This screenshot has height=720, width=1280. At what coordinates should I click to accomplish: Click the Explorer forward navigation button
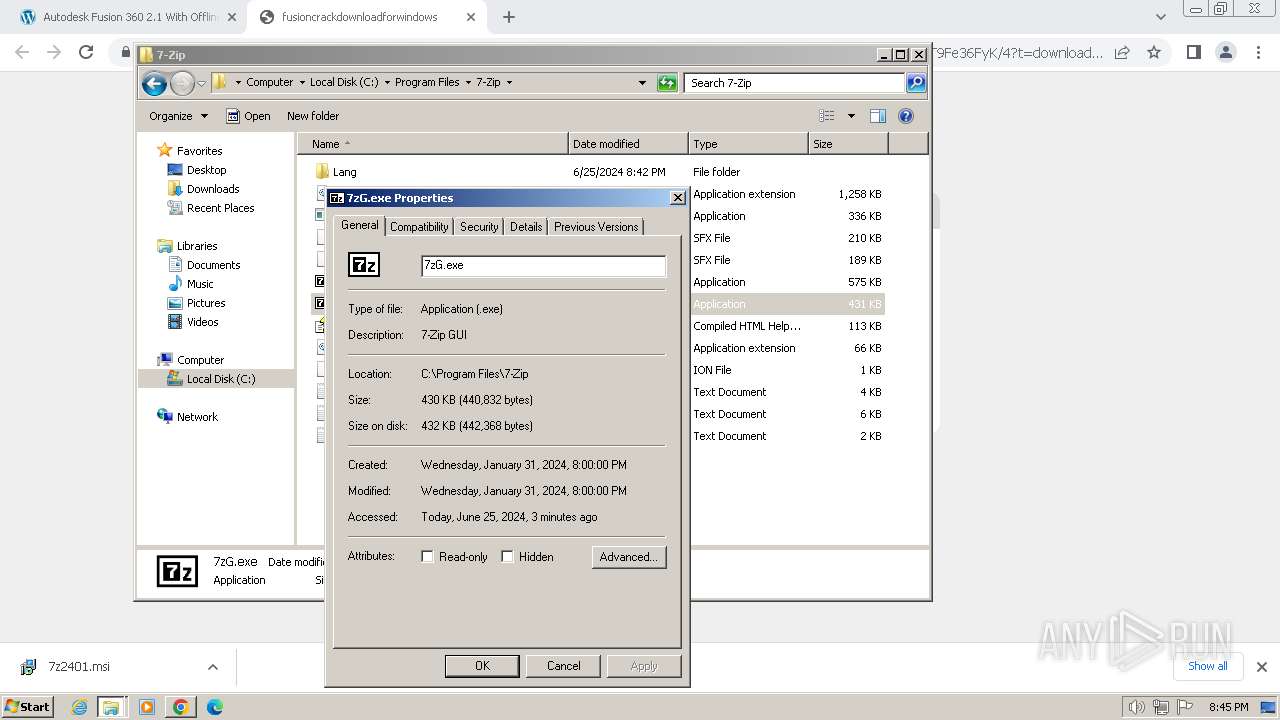pos(182,83)
